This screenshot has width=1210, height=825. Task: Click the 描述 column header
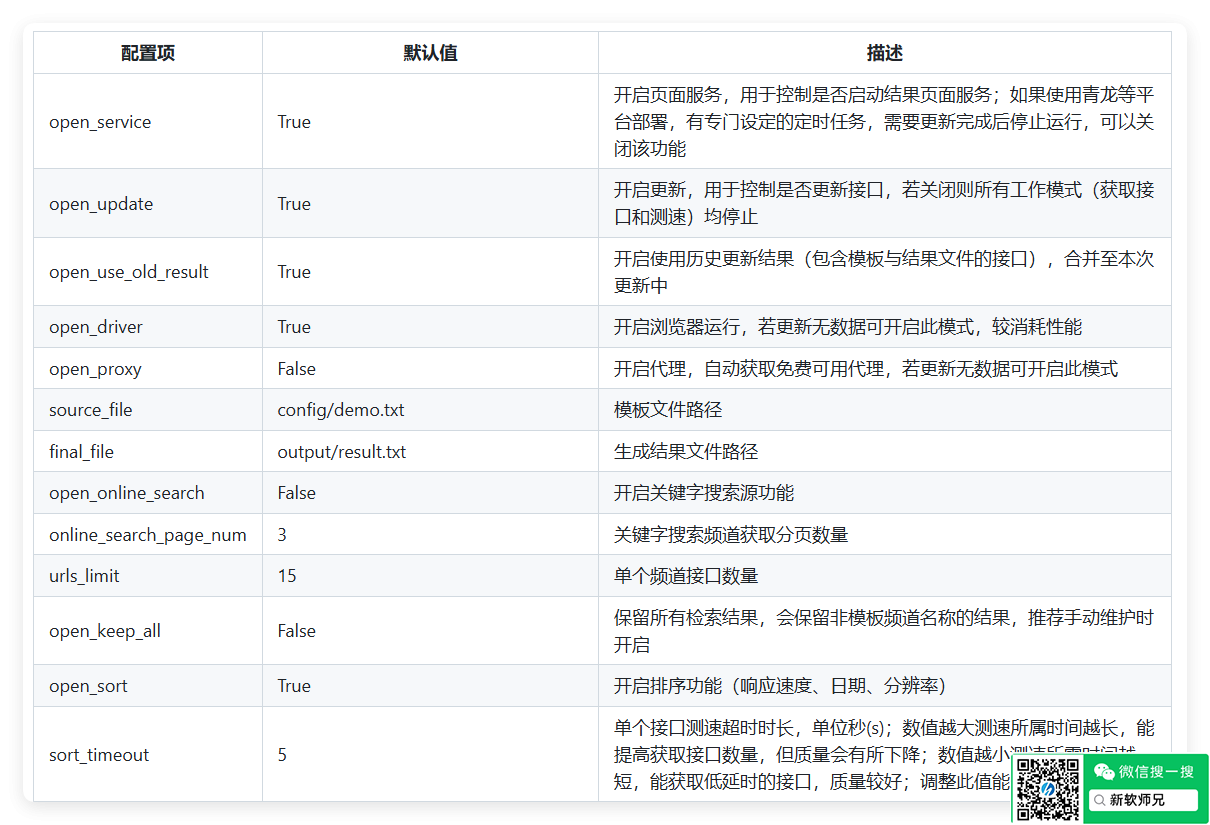884,53
